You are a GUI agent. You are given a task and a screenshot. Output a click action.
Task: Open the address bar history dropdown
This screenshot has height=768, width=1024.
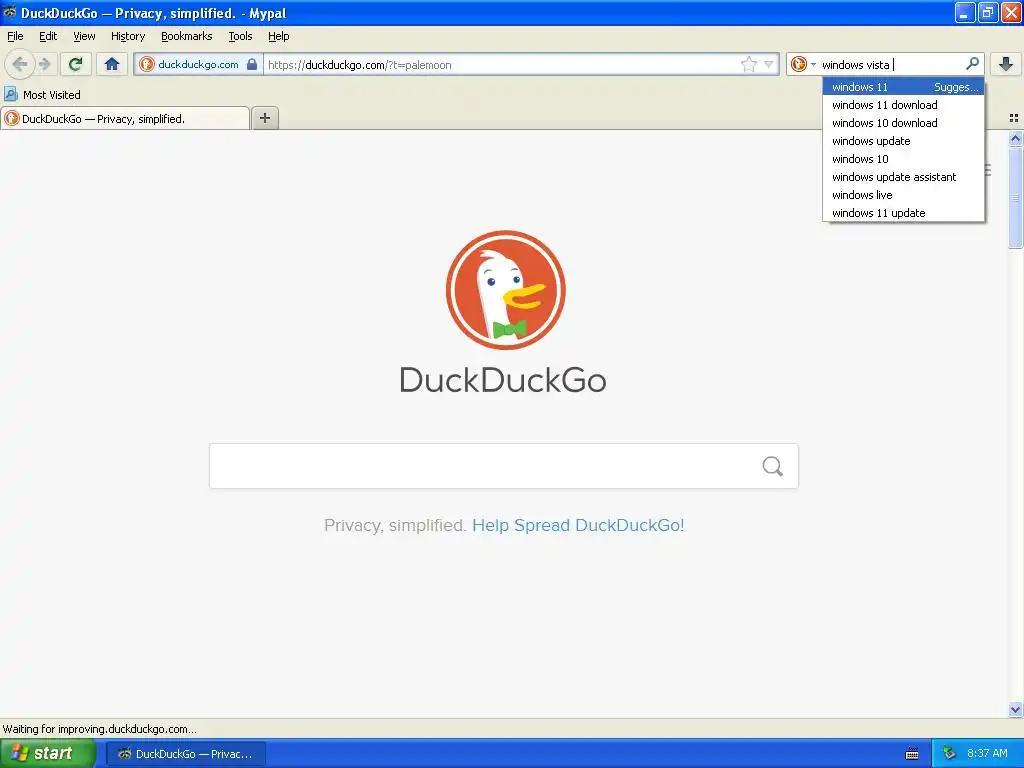coord(769,64)
